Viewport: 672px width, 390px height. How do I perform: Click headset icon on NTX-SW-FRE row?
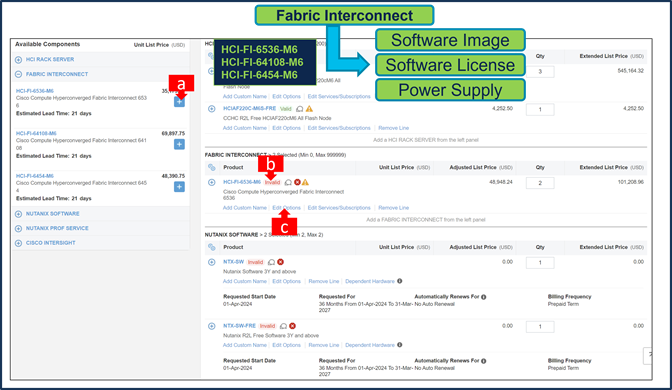point(284,326)
